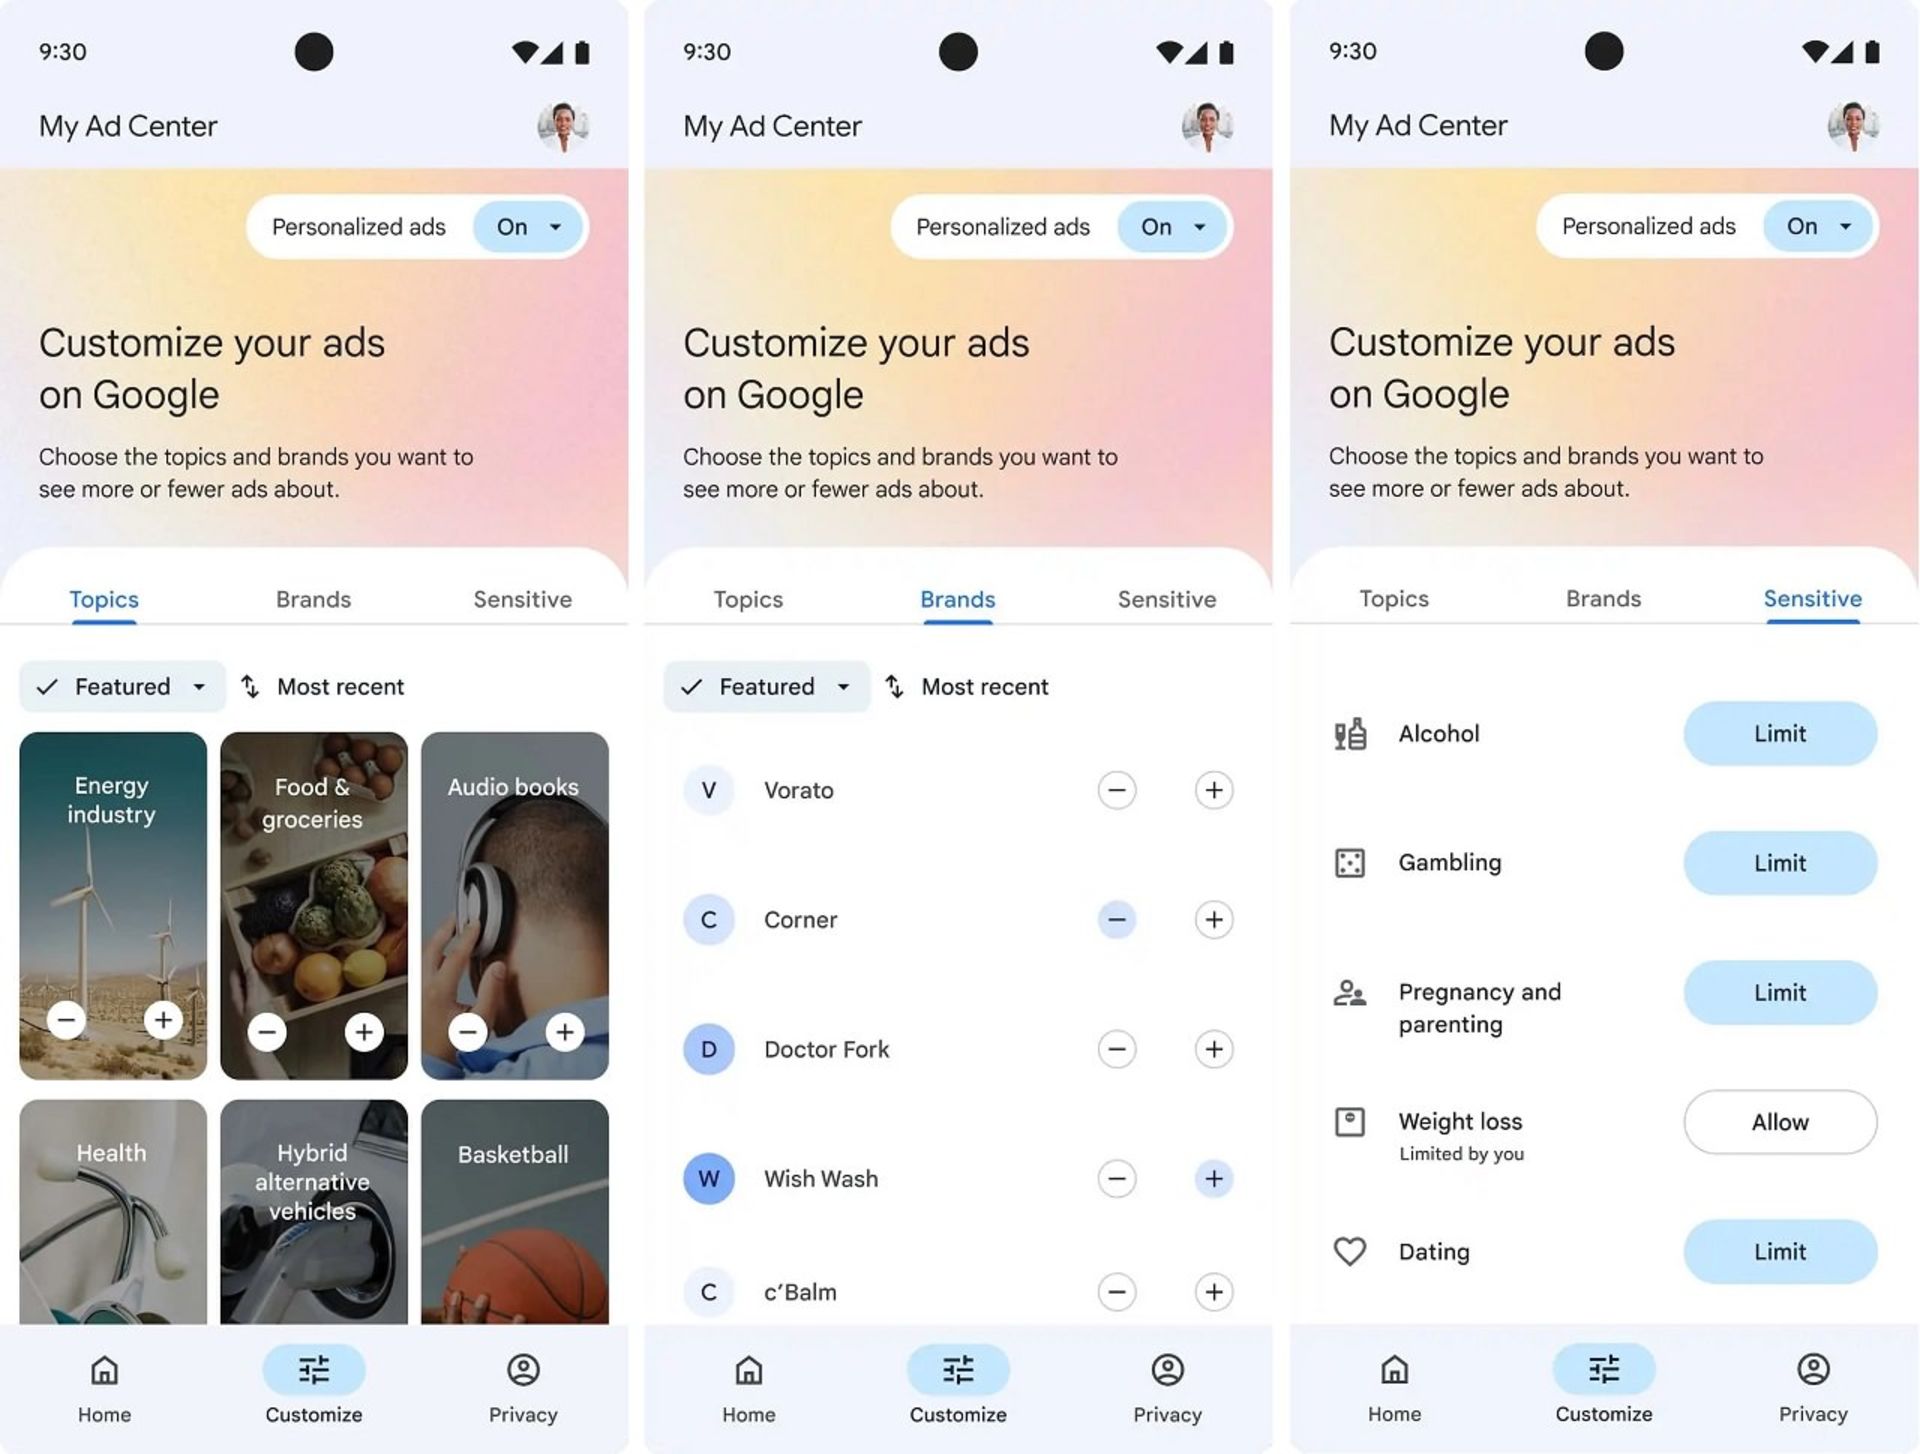Click the Dating heart icon
This screenshot has width=1920, height=1454.
click(x=1349, y=1251)
